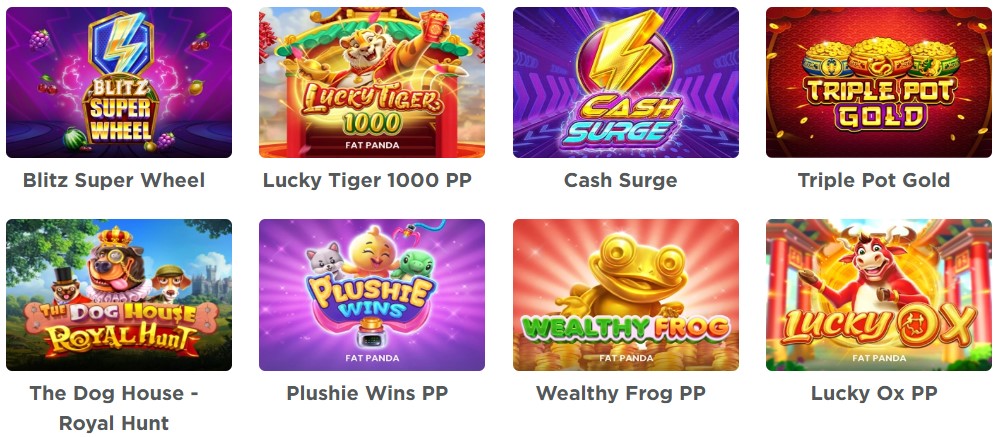Open the Plushie Wins game thumbnail
The image size is (999, 437).
point(372,295)
